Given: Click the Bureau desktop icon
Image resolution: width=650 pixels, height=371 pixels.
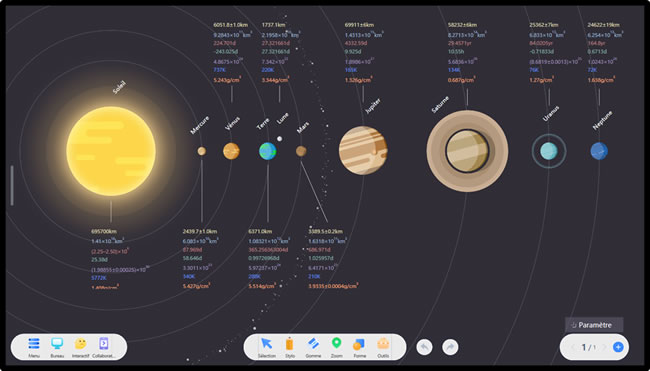Looking at the screenshot, I should [x=57, y=344].
